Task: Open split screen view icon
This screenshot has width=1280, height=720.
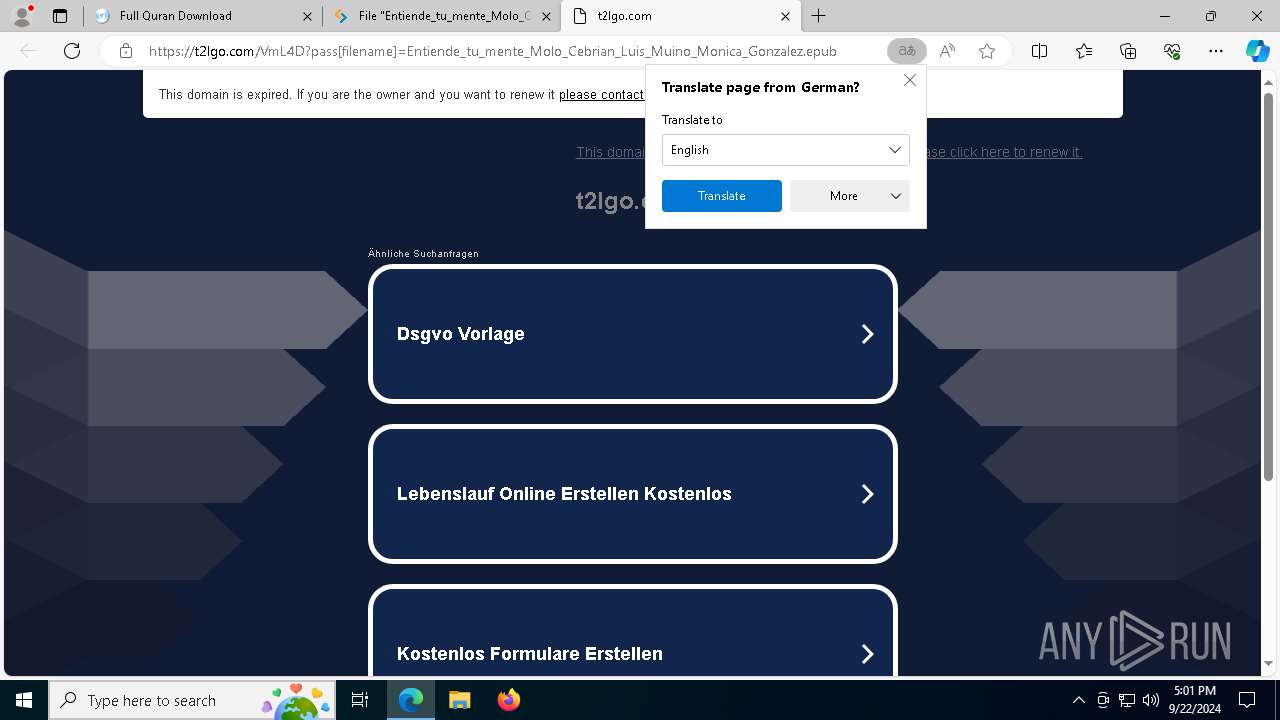Action: [x=1040, y=51]
